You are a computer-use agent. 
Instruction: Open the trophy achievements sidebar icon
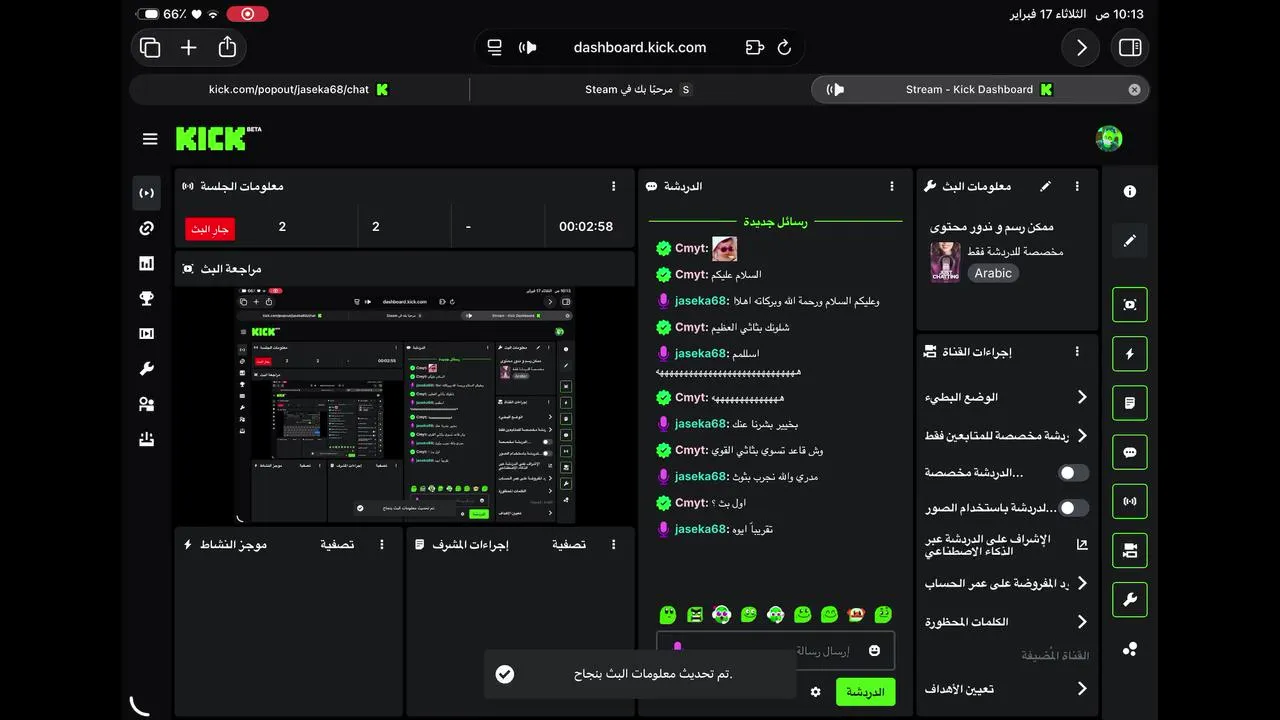pyautogui.click(x=146, y=298)
